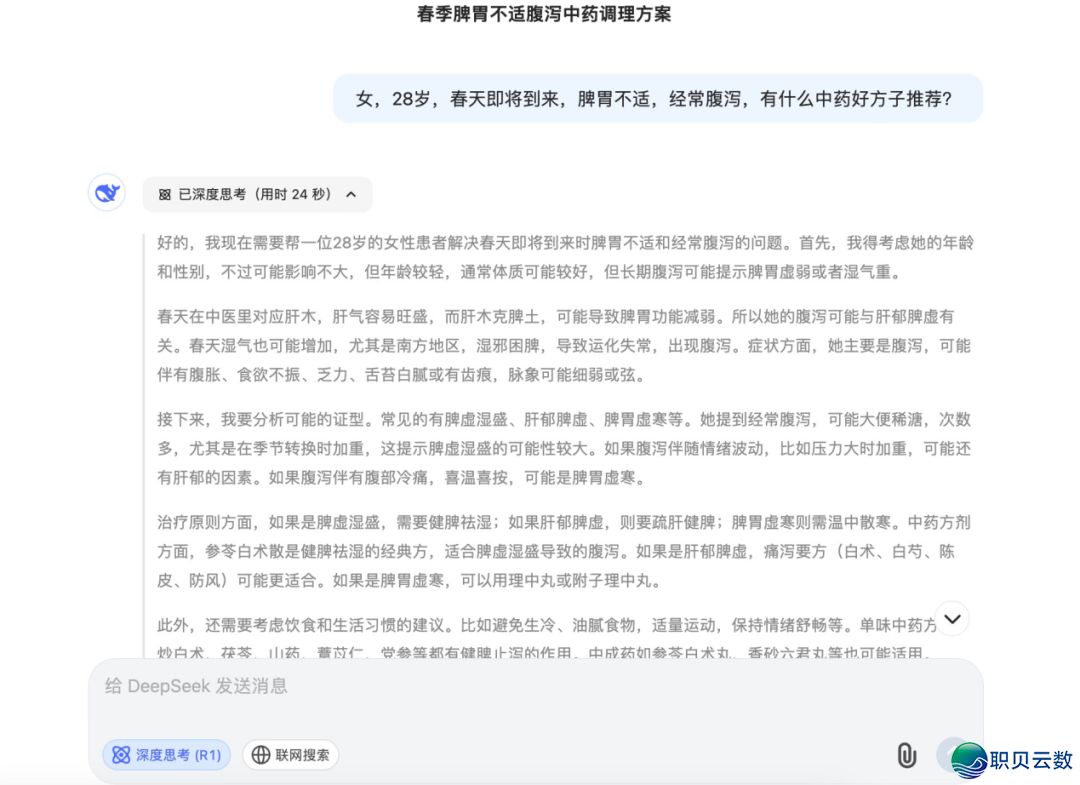Collapse the 已深度思考 (用时 24 秒) section
Screen dimensions: 1080x785
click(x=258, y=194)
